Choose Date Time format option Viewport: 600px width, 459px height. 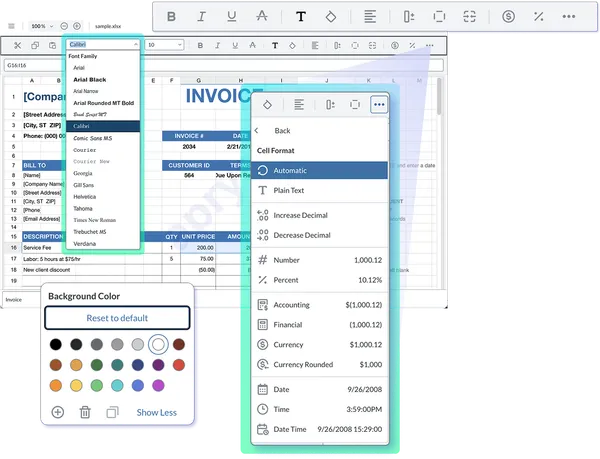click(x=320, y=429)
